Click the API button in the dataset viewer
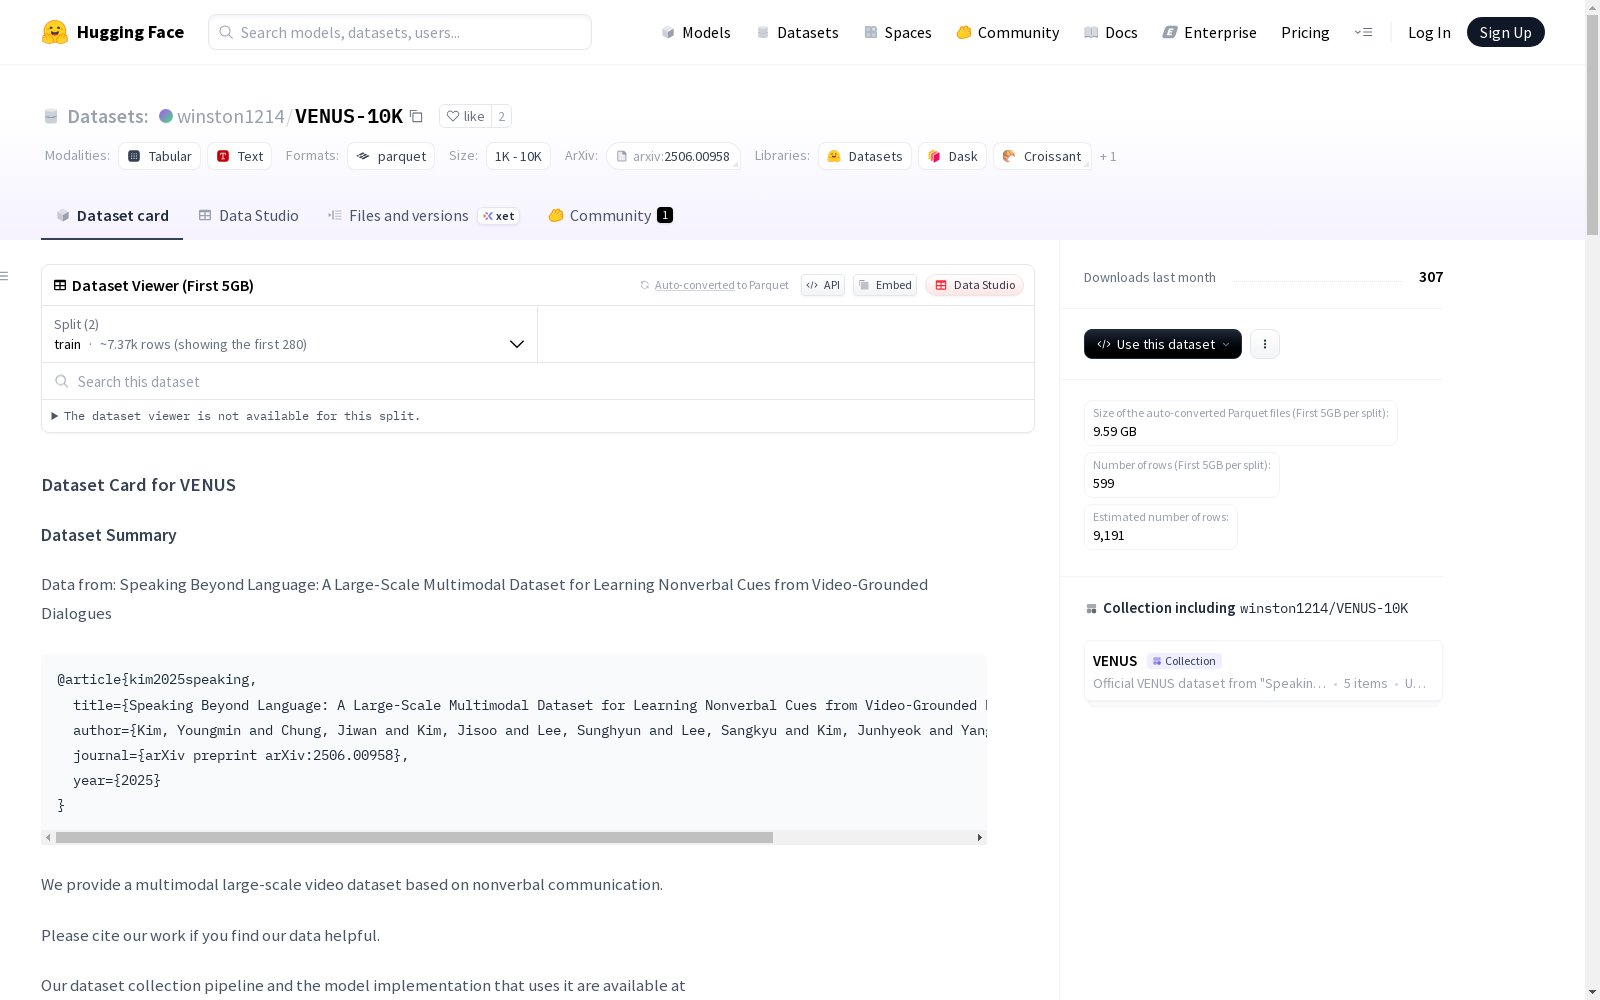Screen dimensions: 1600x1000 (823, 285)
